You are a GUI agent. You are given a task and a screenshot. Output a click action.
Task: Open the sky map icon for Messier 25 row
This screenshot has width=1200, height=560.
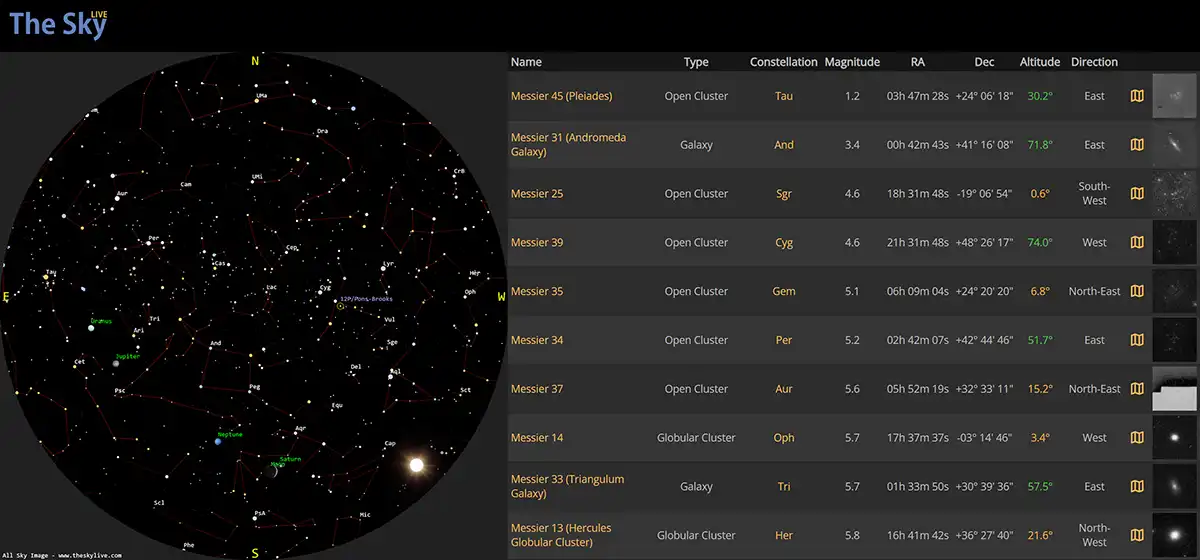(1136, 194)
